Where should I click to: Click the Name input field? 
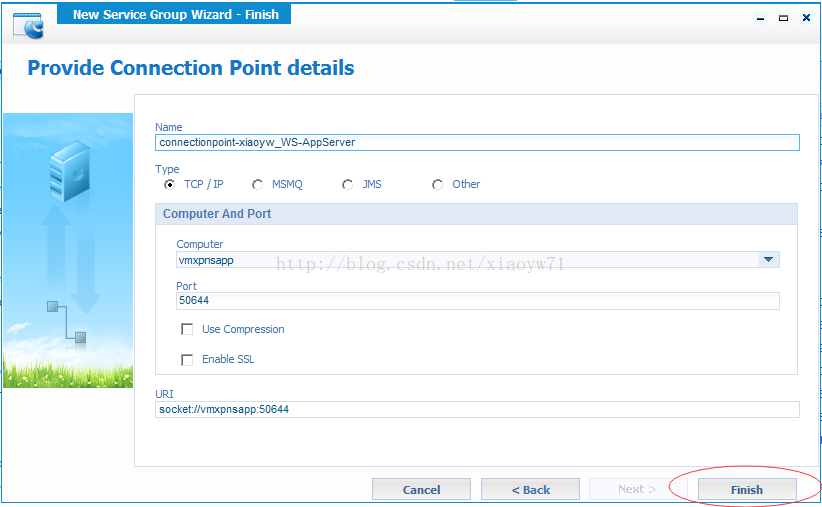pyautogui.click(x=477, y=143)
